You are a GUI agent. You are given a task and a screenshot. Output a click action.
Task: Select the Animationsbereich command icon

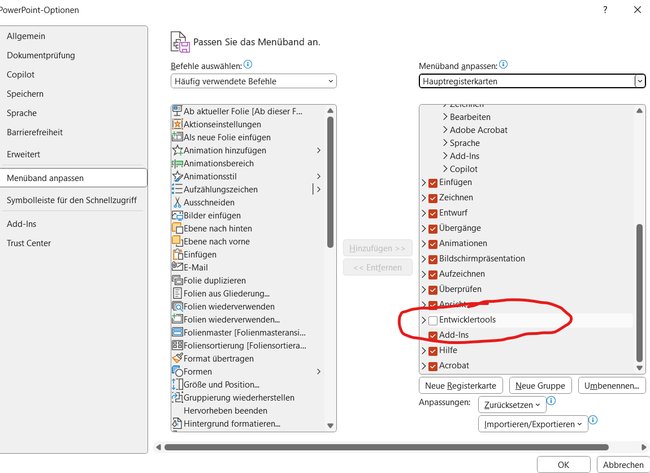click(177, 163)
